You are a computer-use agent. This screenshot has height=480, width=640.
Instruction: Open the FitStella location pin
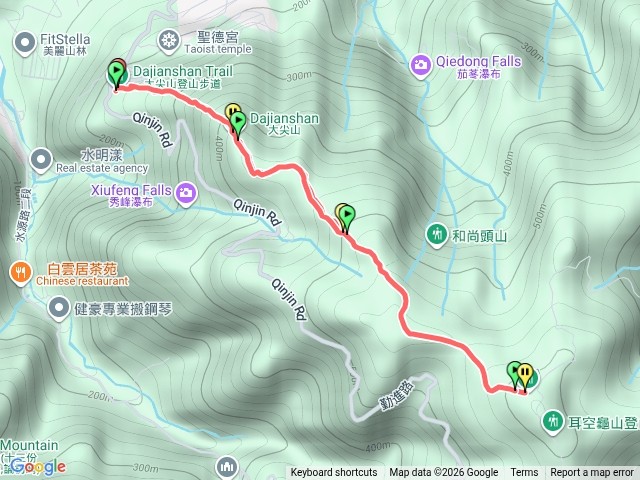tap(24, 43)
